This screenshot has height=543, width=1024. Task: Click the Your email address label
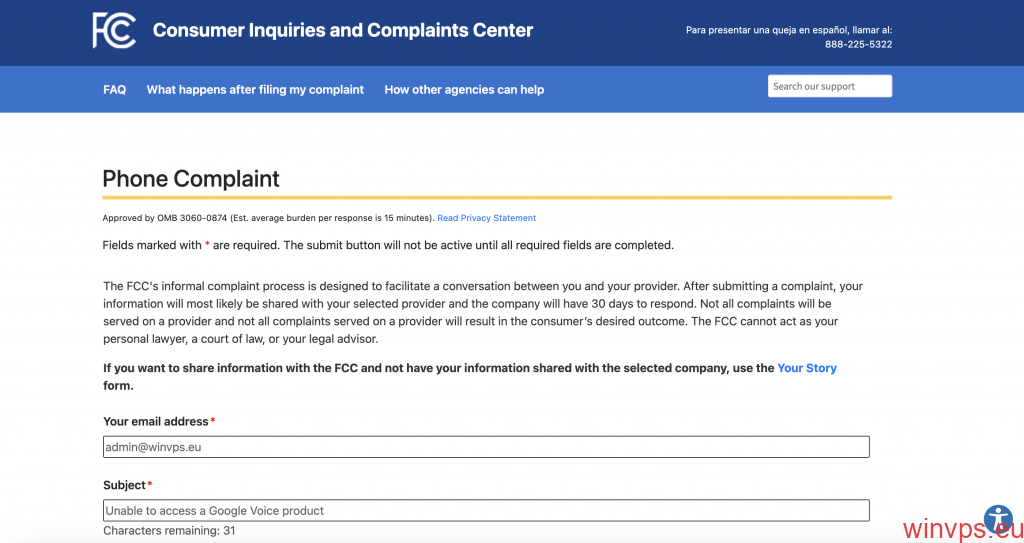pos(155,422)
